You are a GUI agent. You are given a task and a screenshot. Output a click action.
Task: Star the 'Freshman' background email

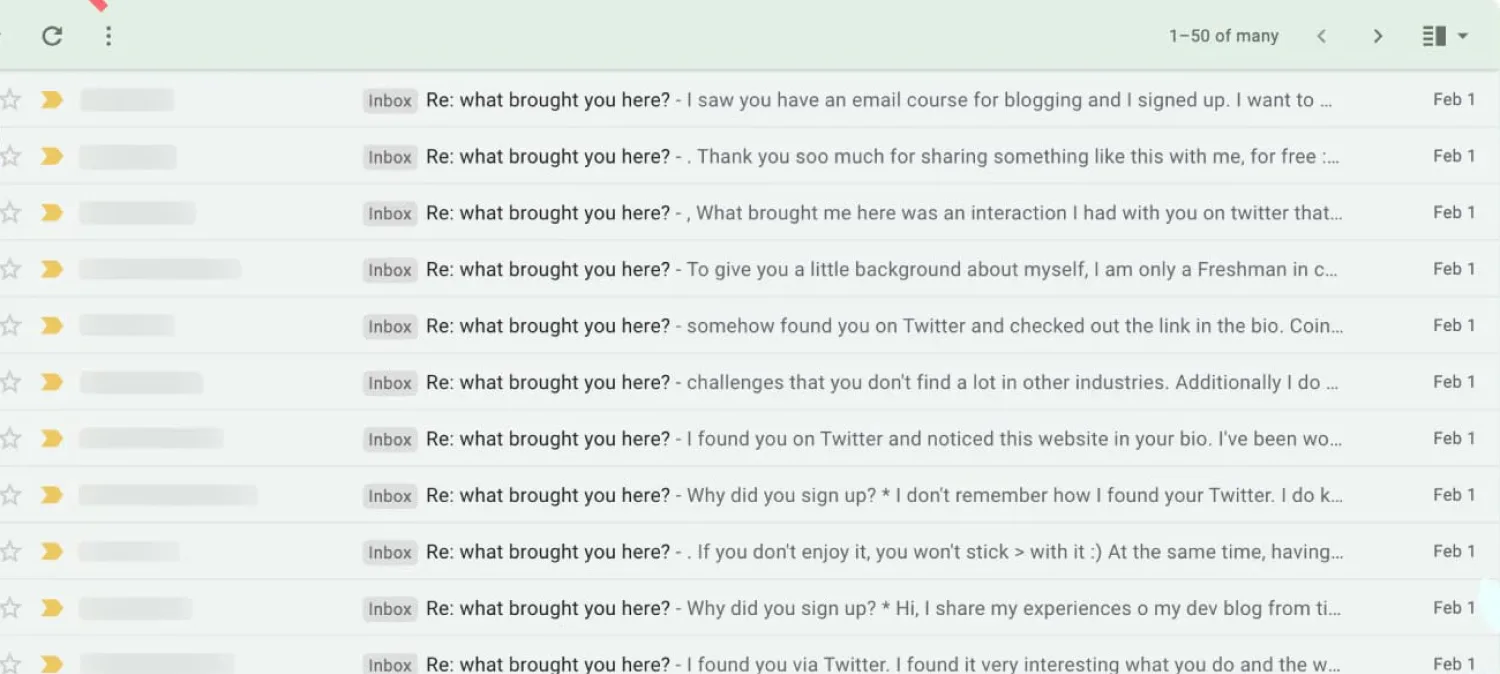tap(11, 269)
